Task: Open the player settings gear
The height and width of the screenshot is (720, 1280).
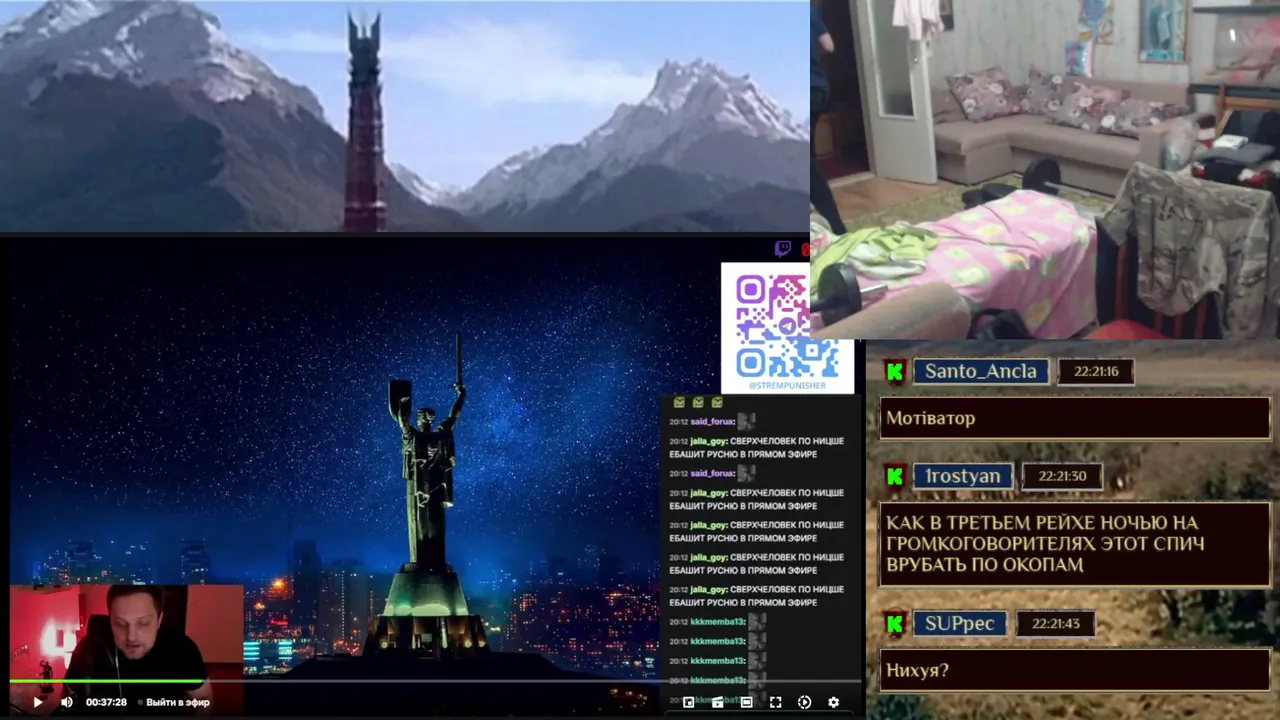Action: (x=833, y=702)
